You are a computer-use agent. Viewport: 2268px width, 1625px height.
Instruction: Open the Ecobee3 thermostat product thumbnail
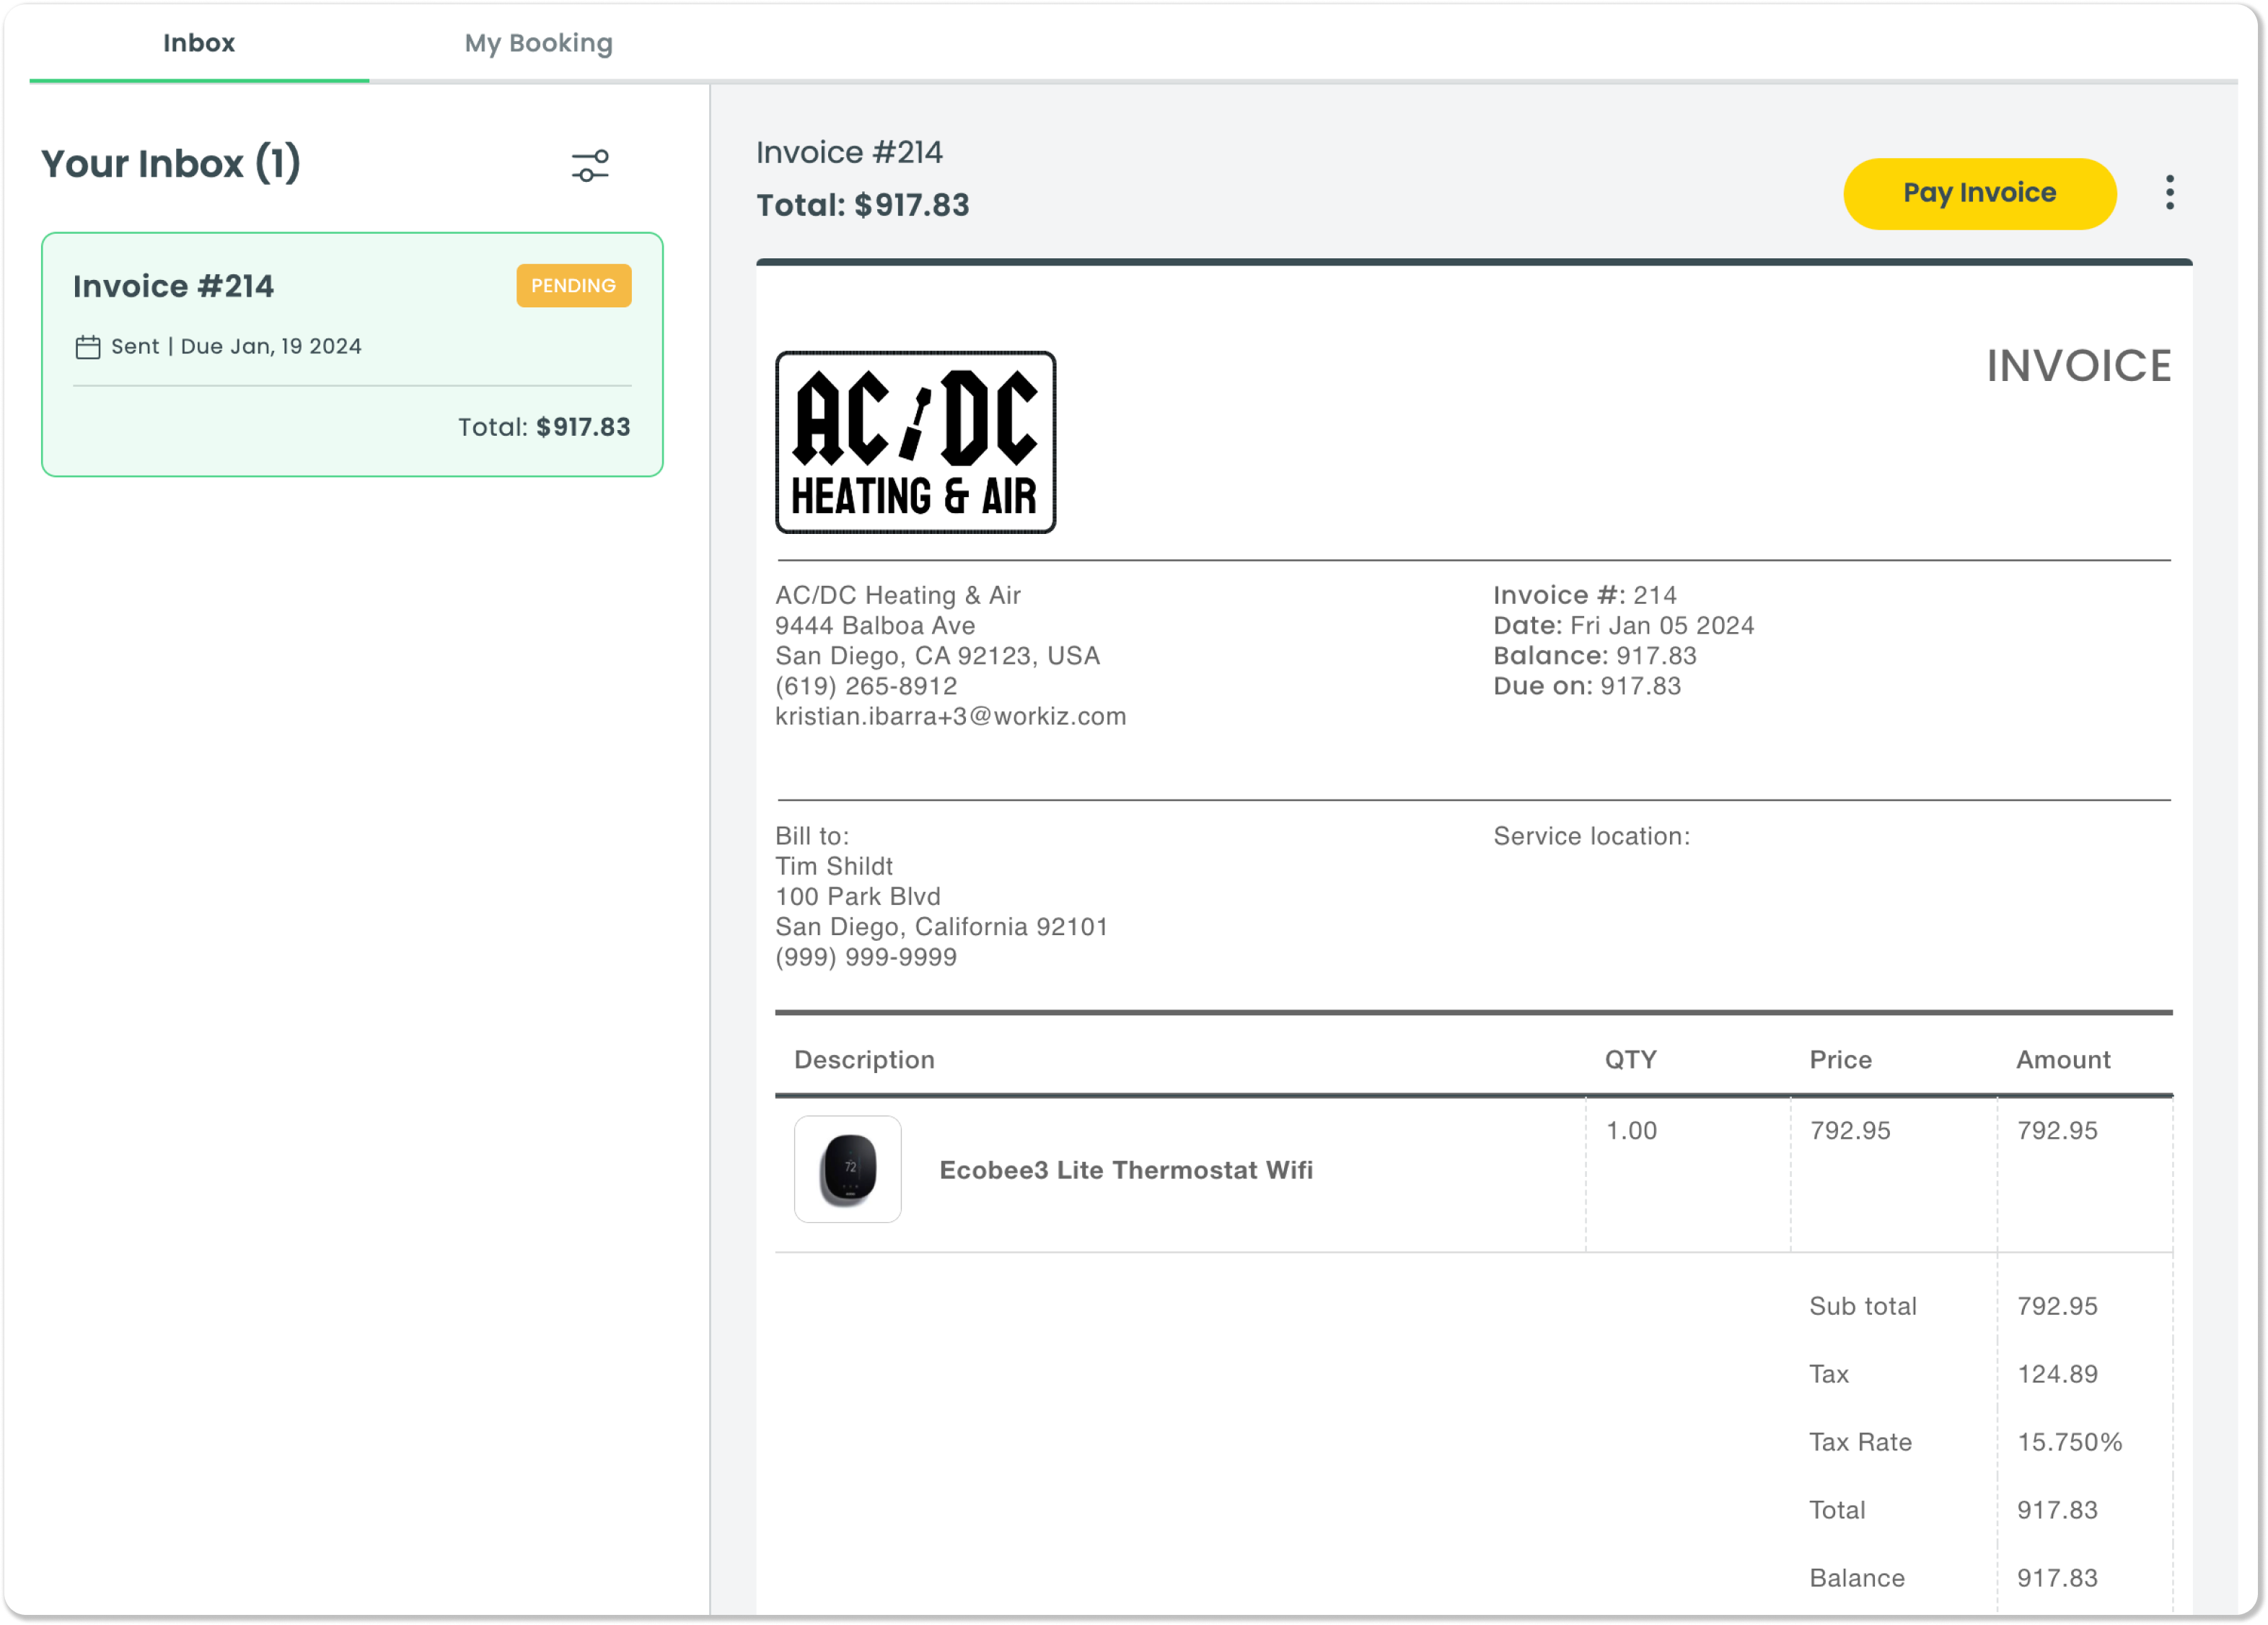coord(847,1169)
